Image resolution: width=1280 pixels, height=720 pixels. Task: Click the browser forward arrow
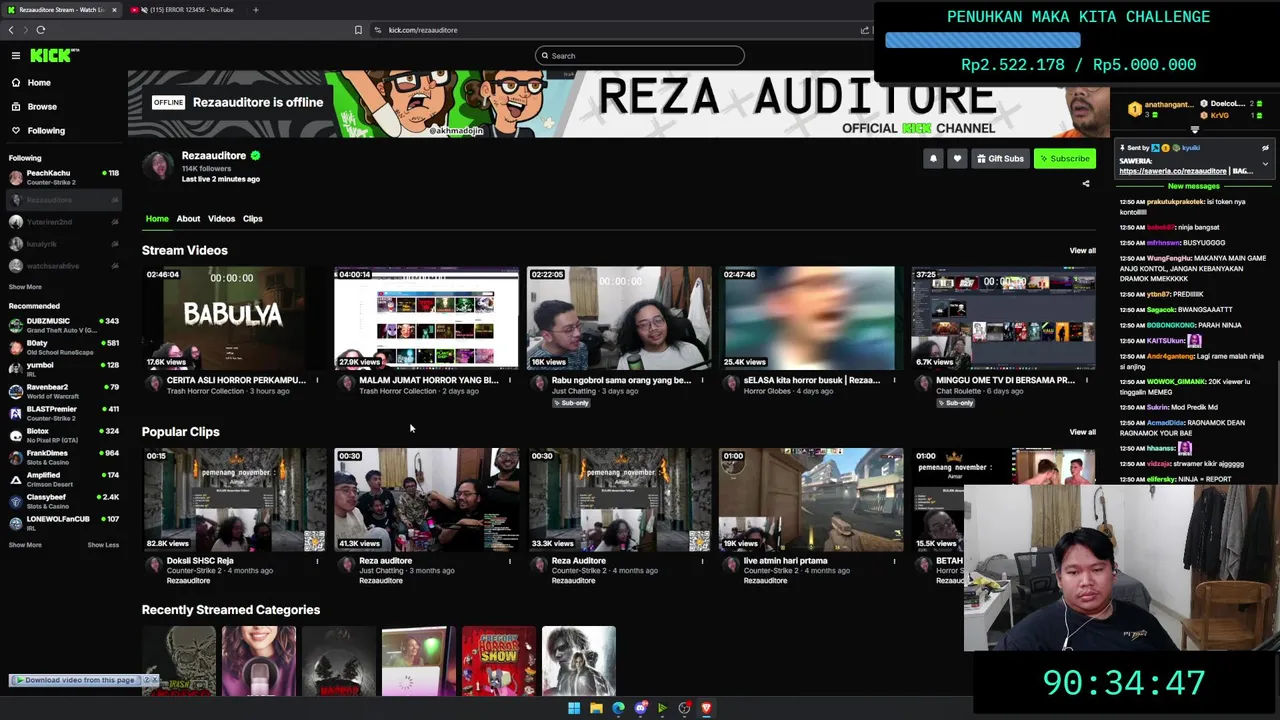(26, 30)
